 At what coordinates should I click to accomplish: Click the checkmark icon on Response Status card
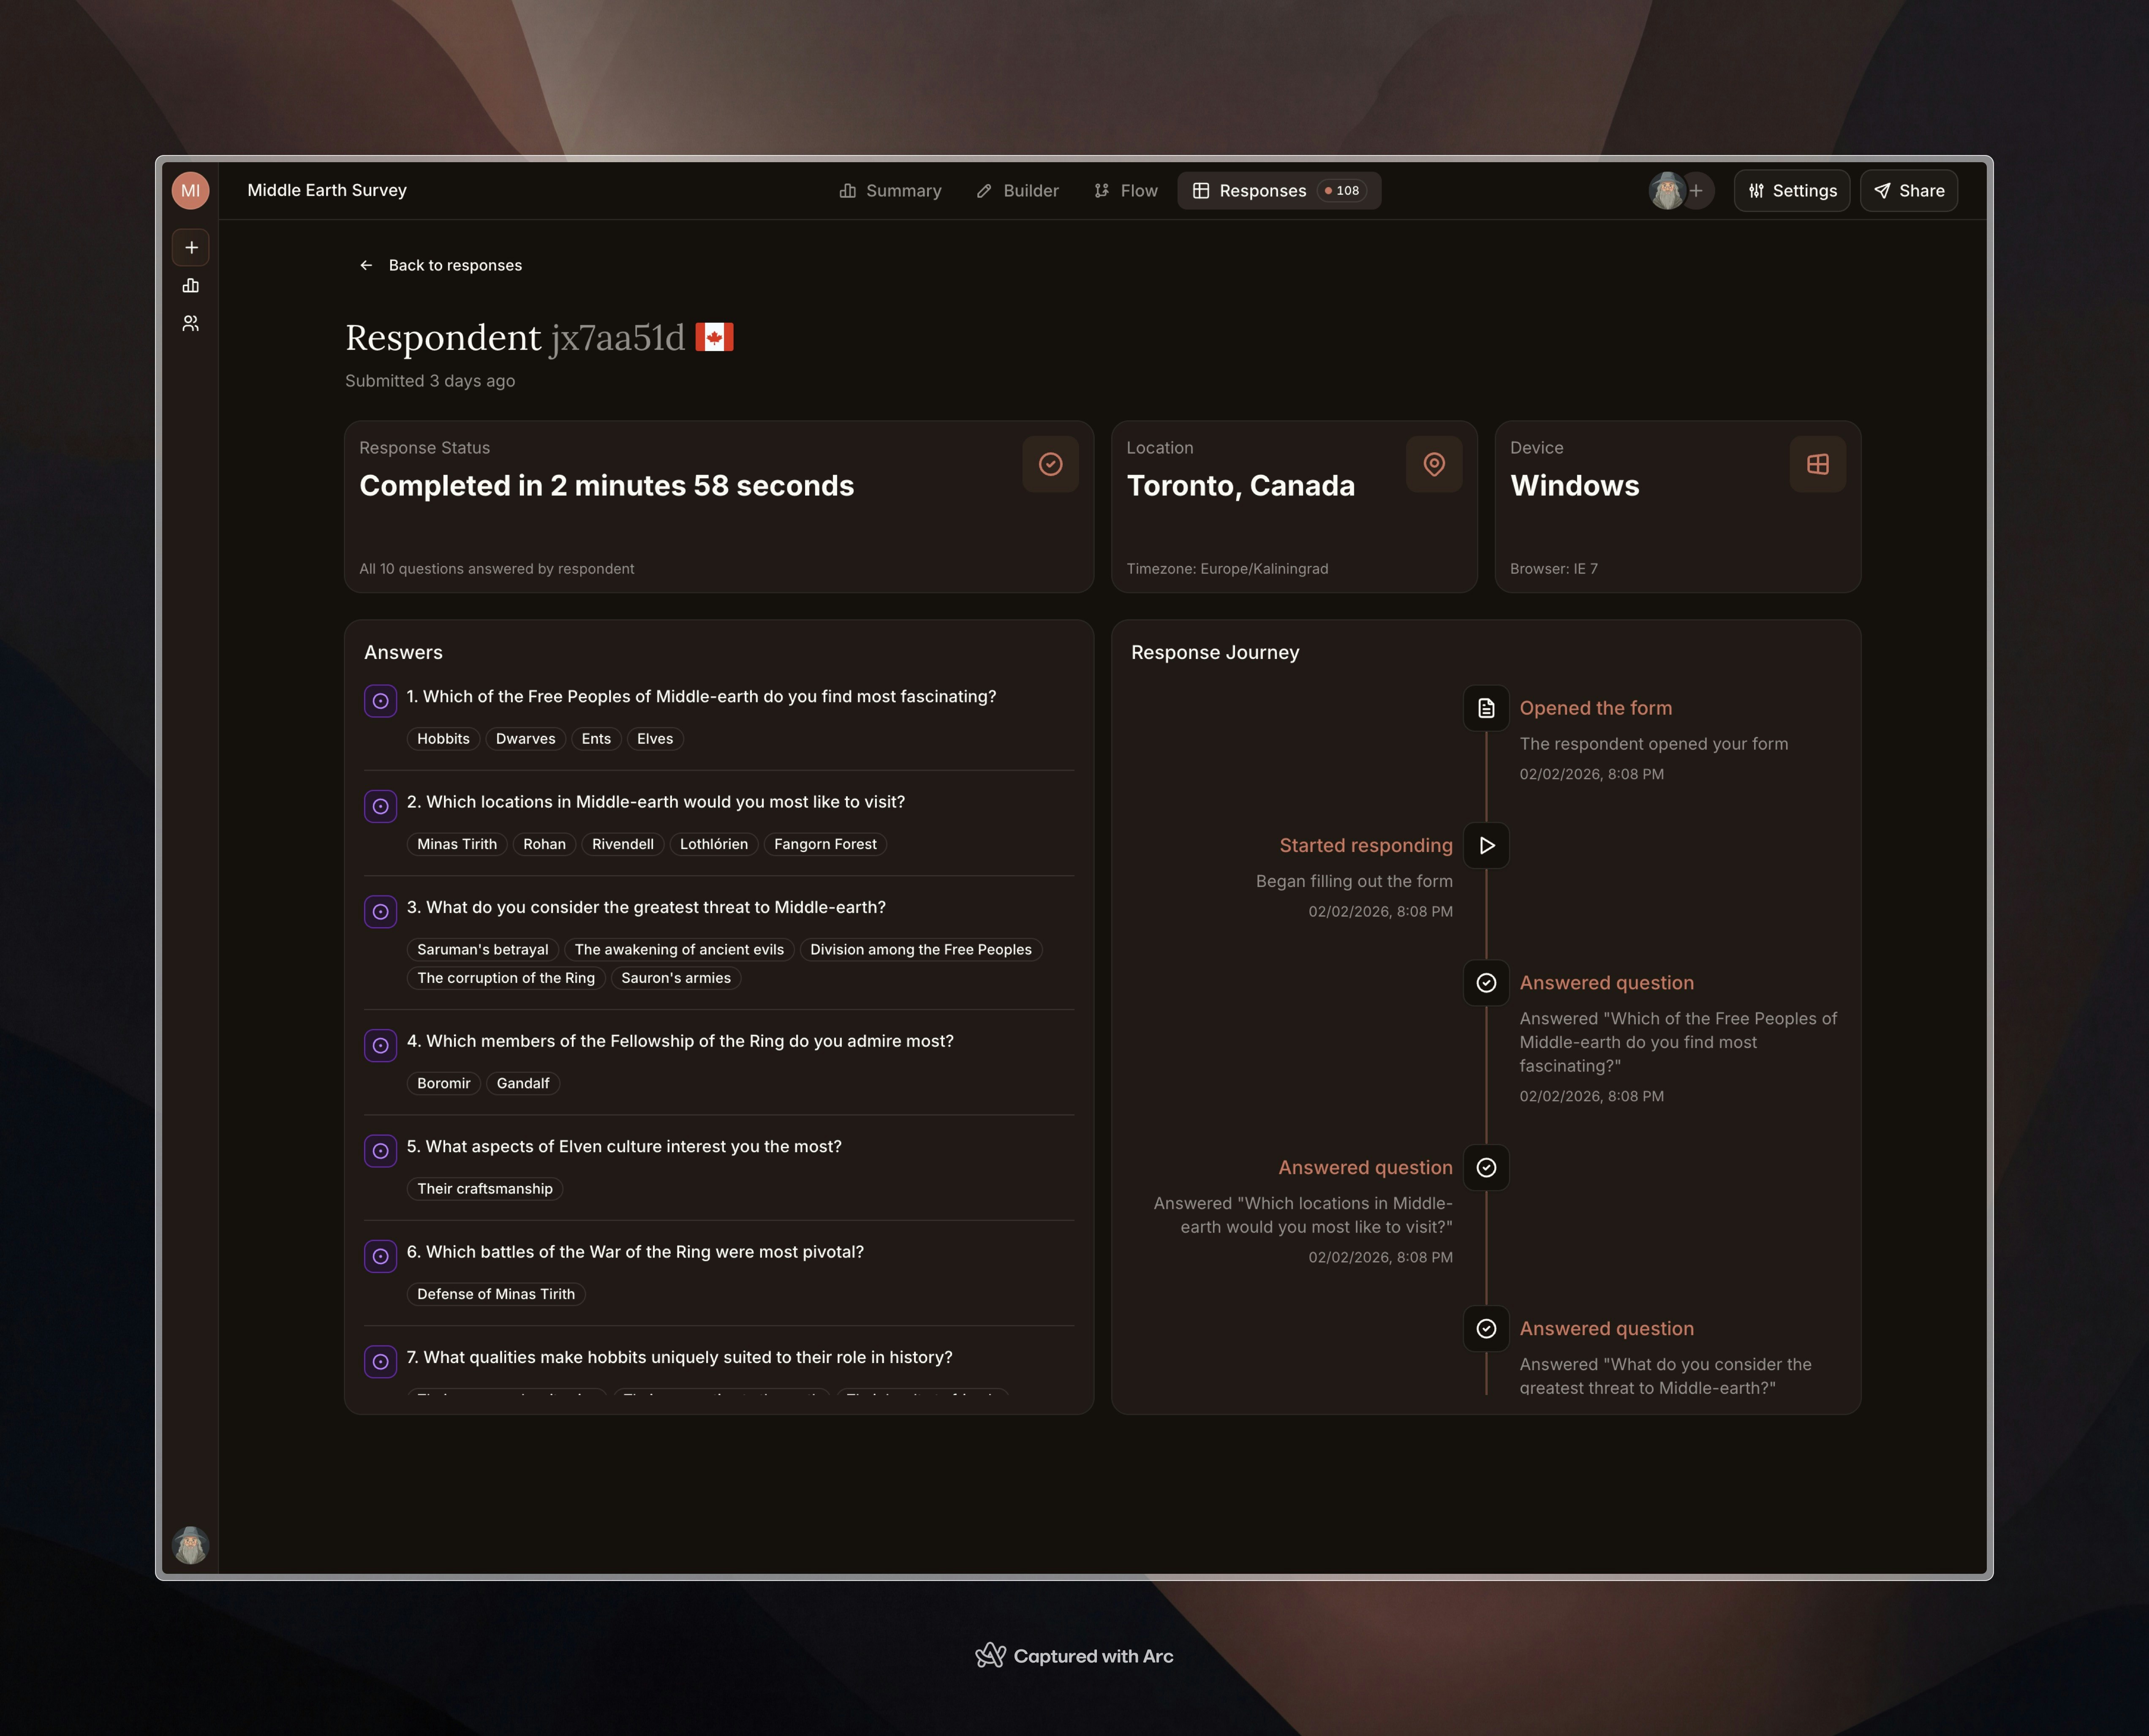click(x=1050, y=464)
